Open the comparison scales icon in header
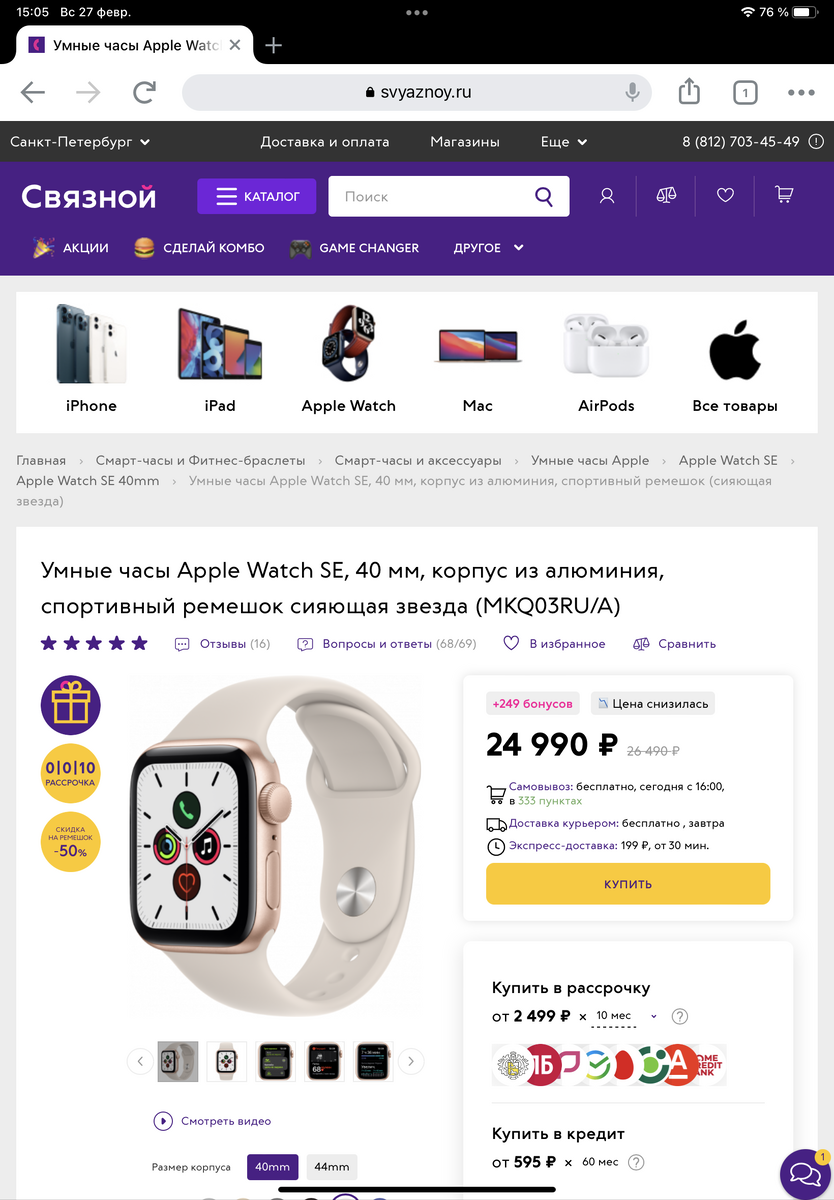Screen dimensions: 834x1200 (666, 196)
